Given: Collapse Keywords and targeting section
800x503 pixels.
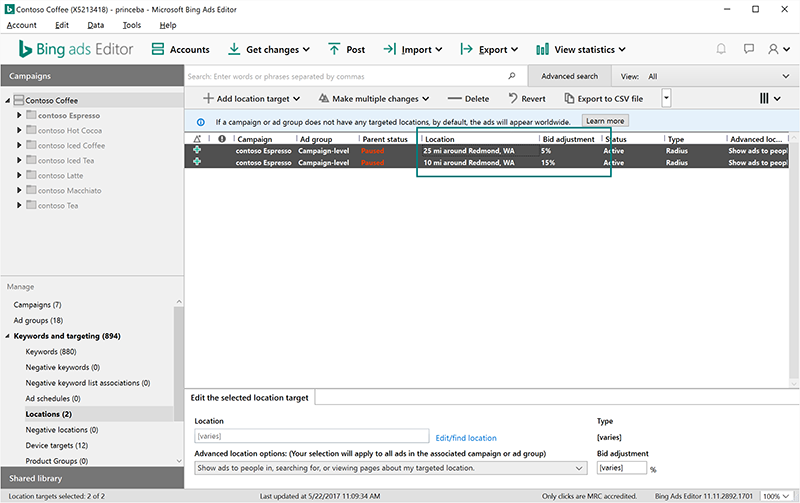Looking at the screenshot, I should pos(8,336).
